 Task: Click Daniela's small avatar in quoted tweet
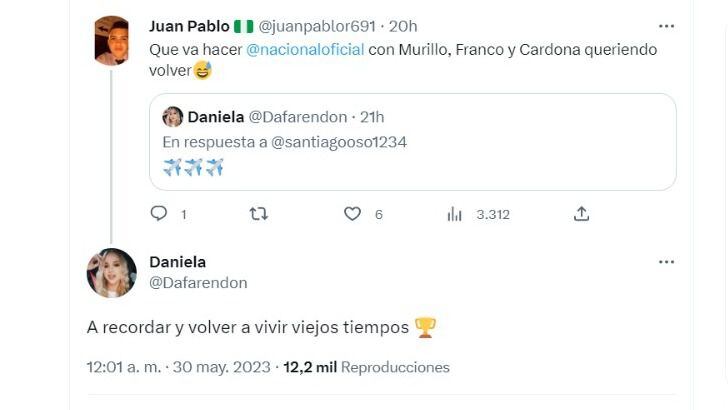(172, 117)
